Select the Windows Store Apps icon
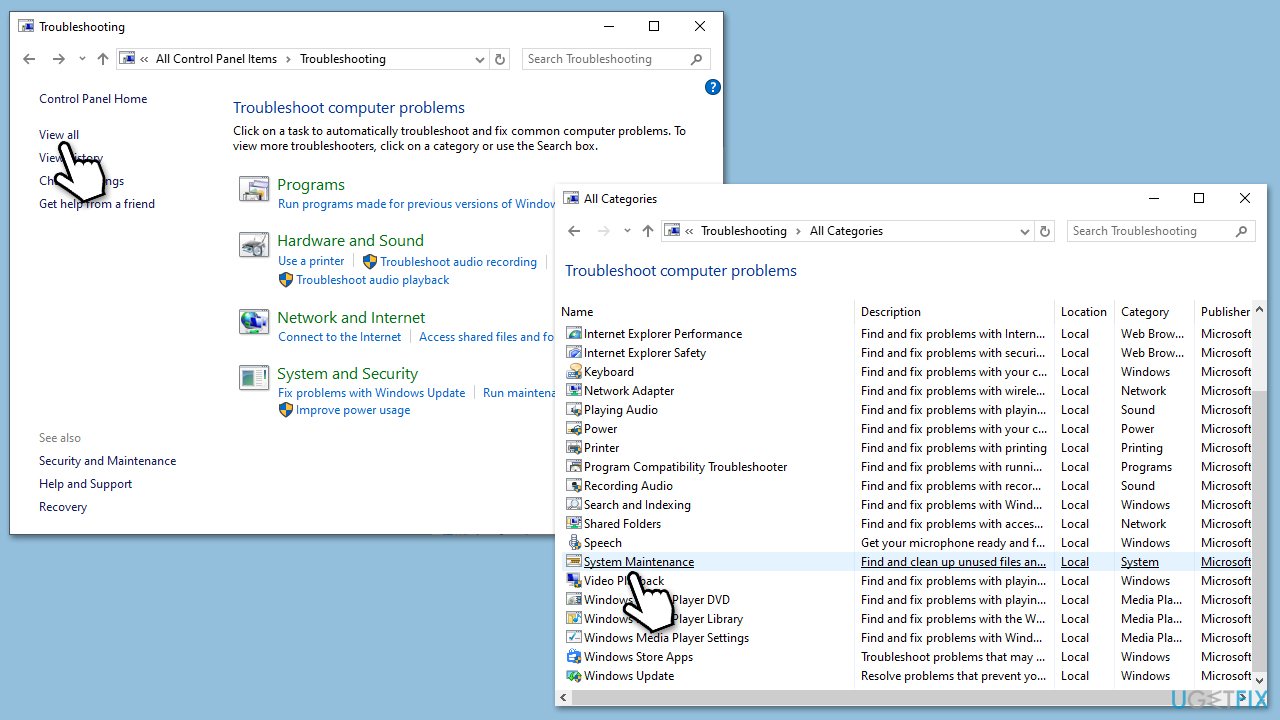 click(573, 657)
